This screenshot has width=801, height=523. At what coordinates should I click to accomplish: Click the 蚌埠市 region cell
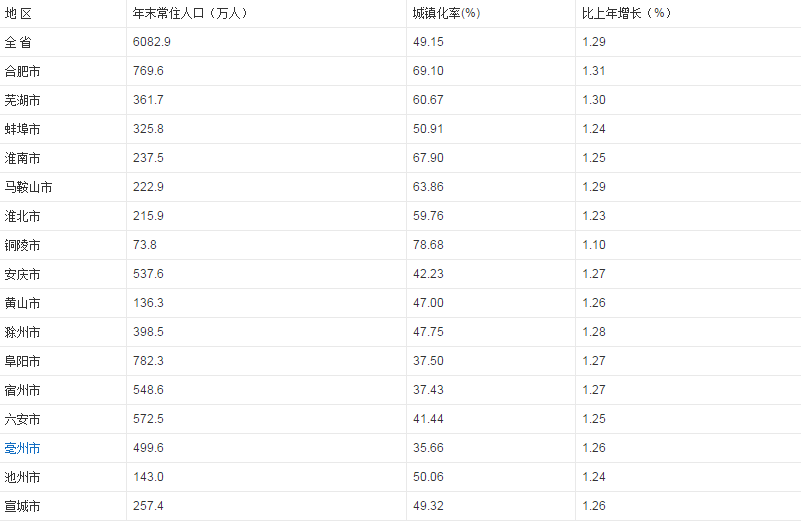22,129
